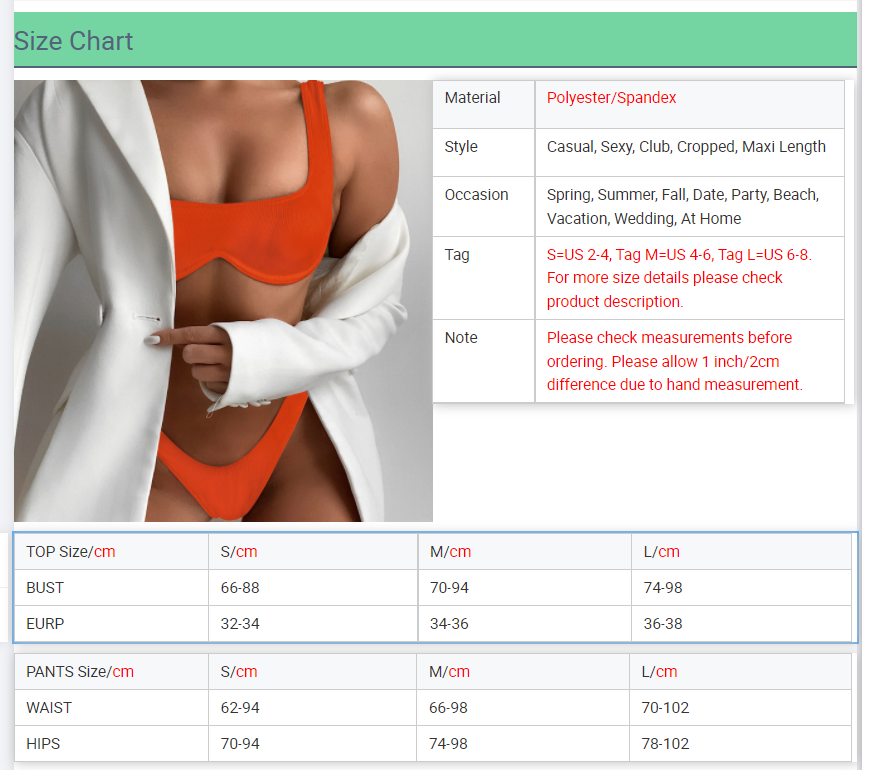Image resolution: width=869 pixels, height=770 pixels.
Task: Select the Style row value text
Action: tap(686, 147)
